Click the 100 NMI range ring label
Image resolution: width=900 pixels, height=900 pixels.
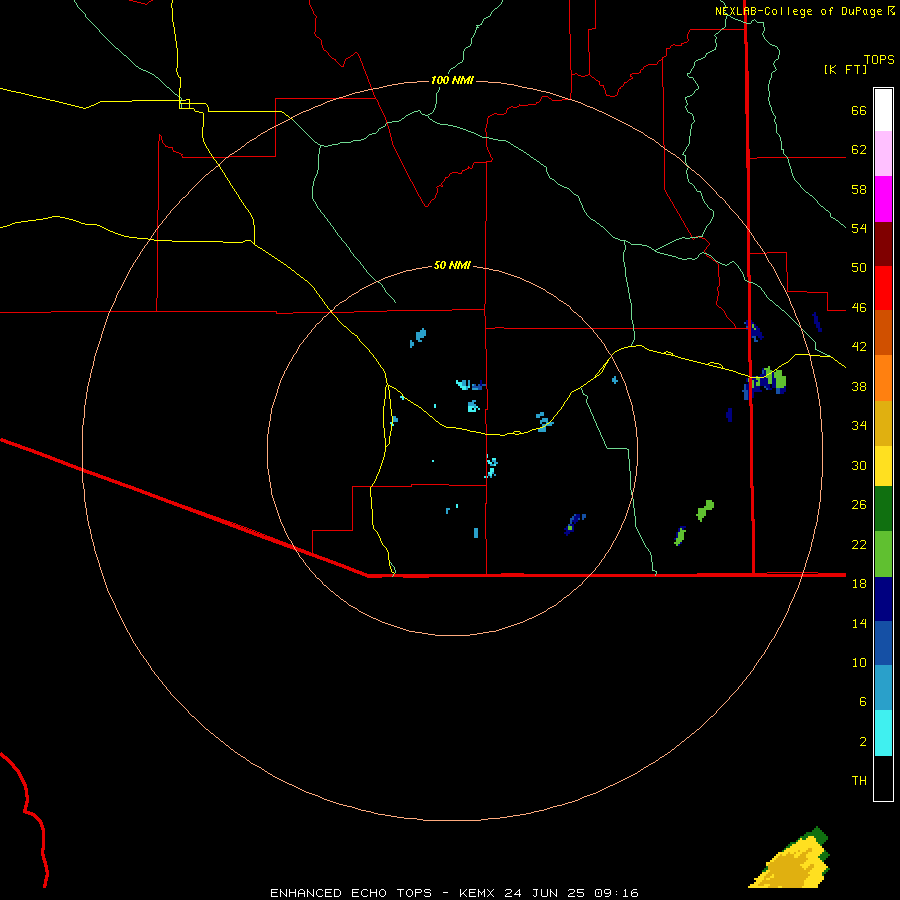click(452, 80)
